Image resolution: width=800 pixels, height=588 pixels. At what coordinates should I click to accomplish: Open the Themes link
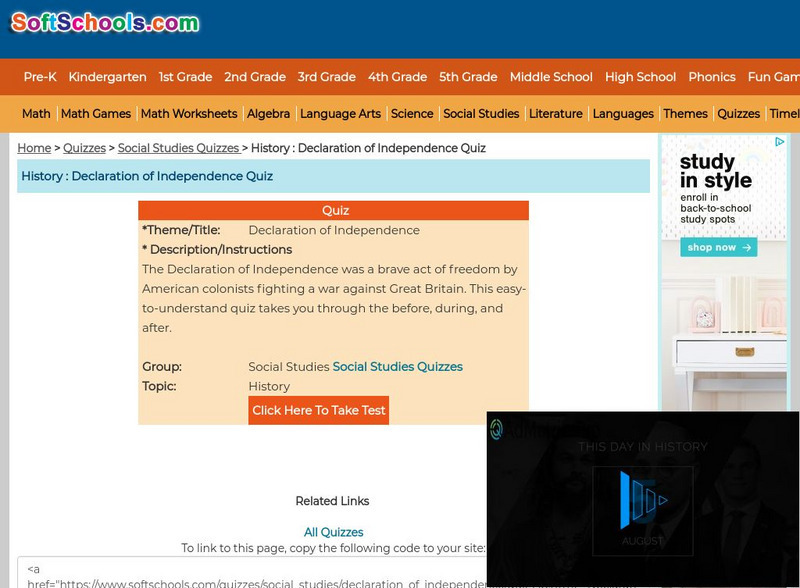tap(685, 113)
